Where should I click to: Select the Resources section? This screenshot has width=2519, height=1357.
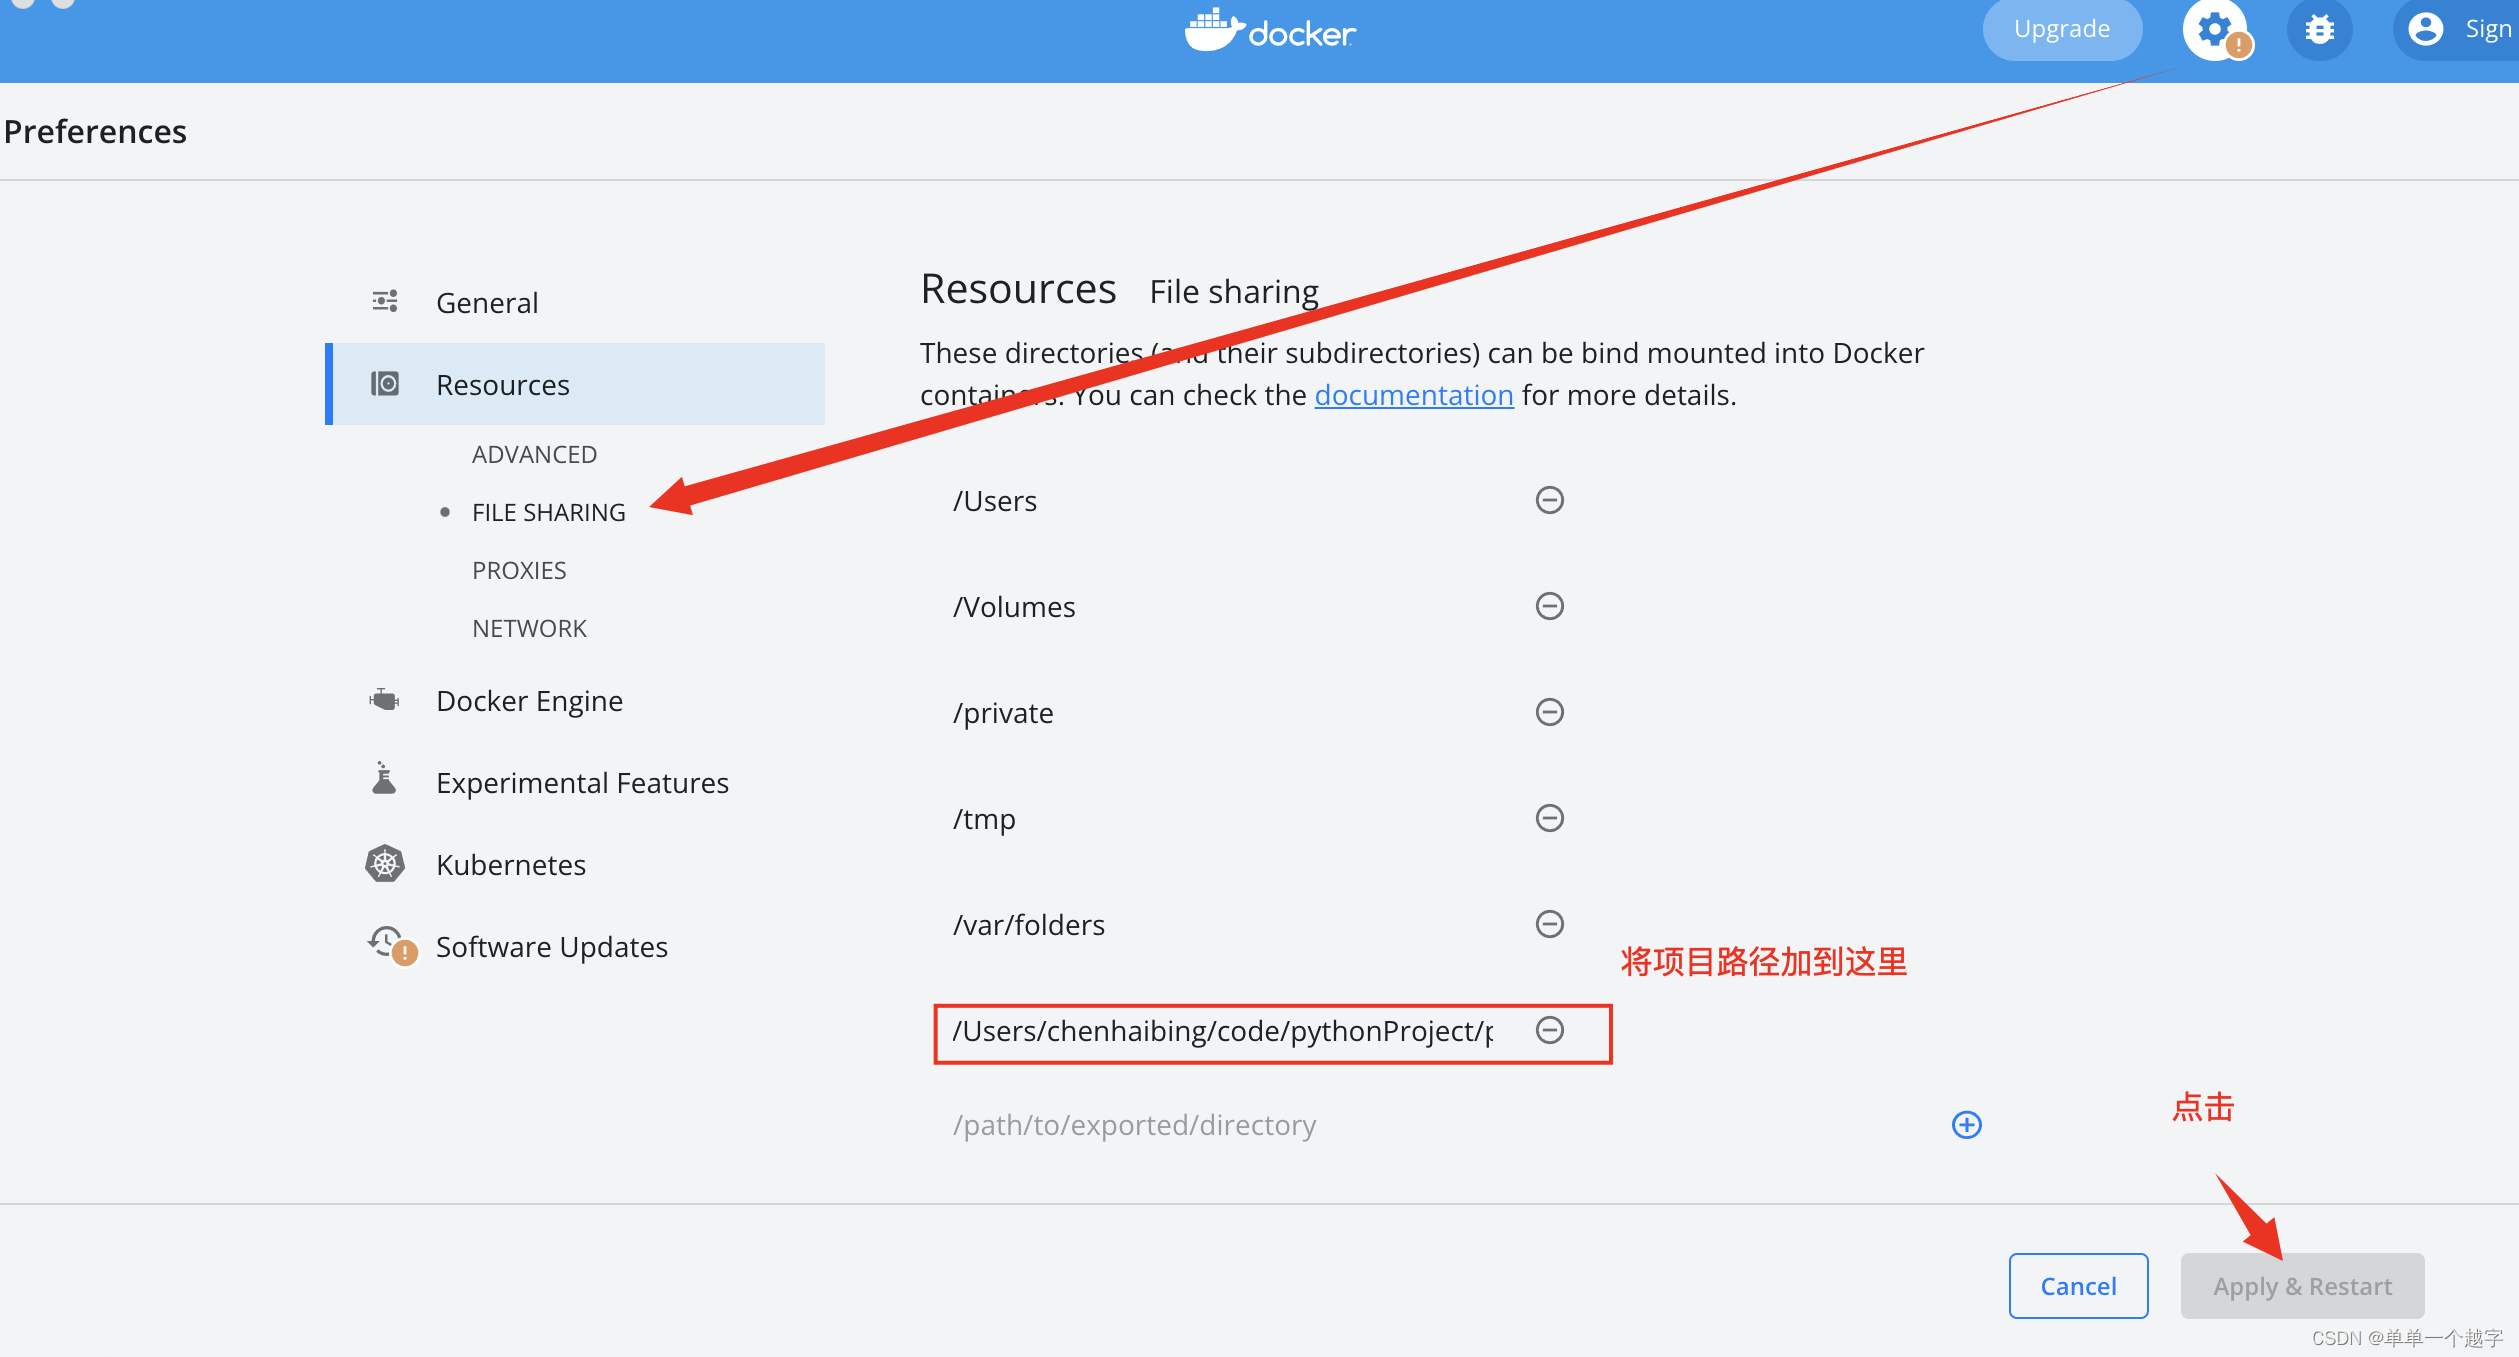576,384
